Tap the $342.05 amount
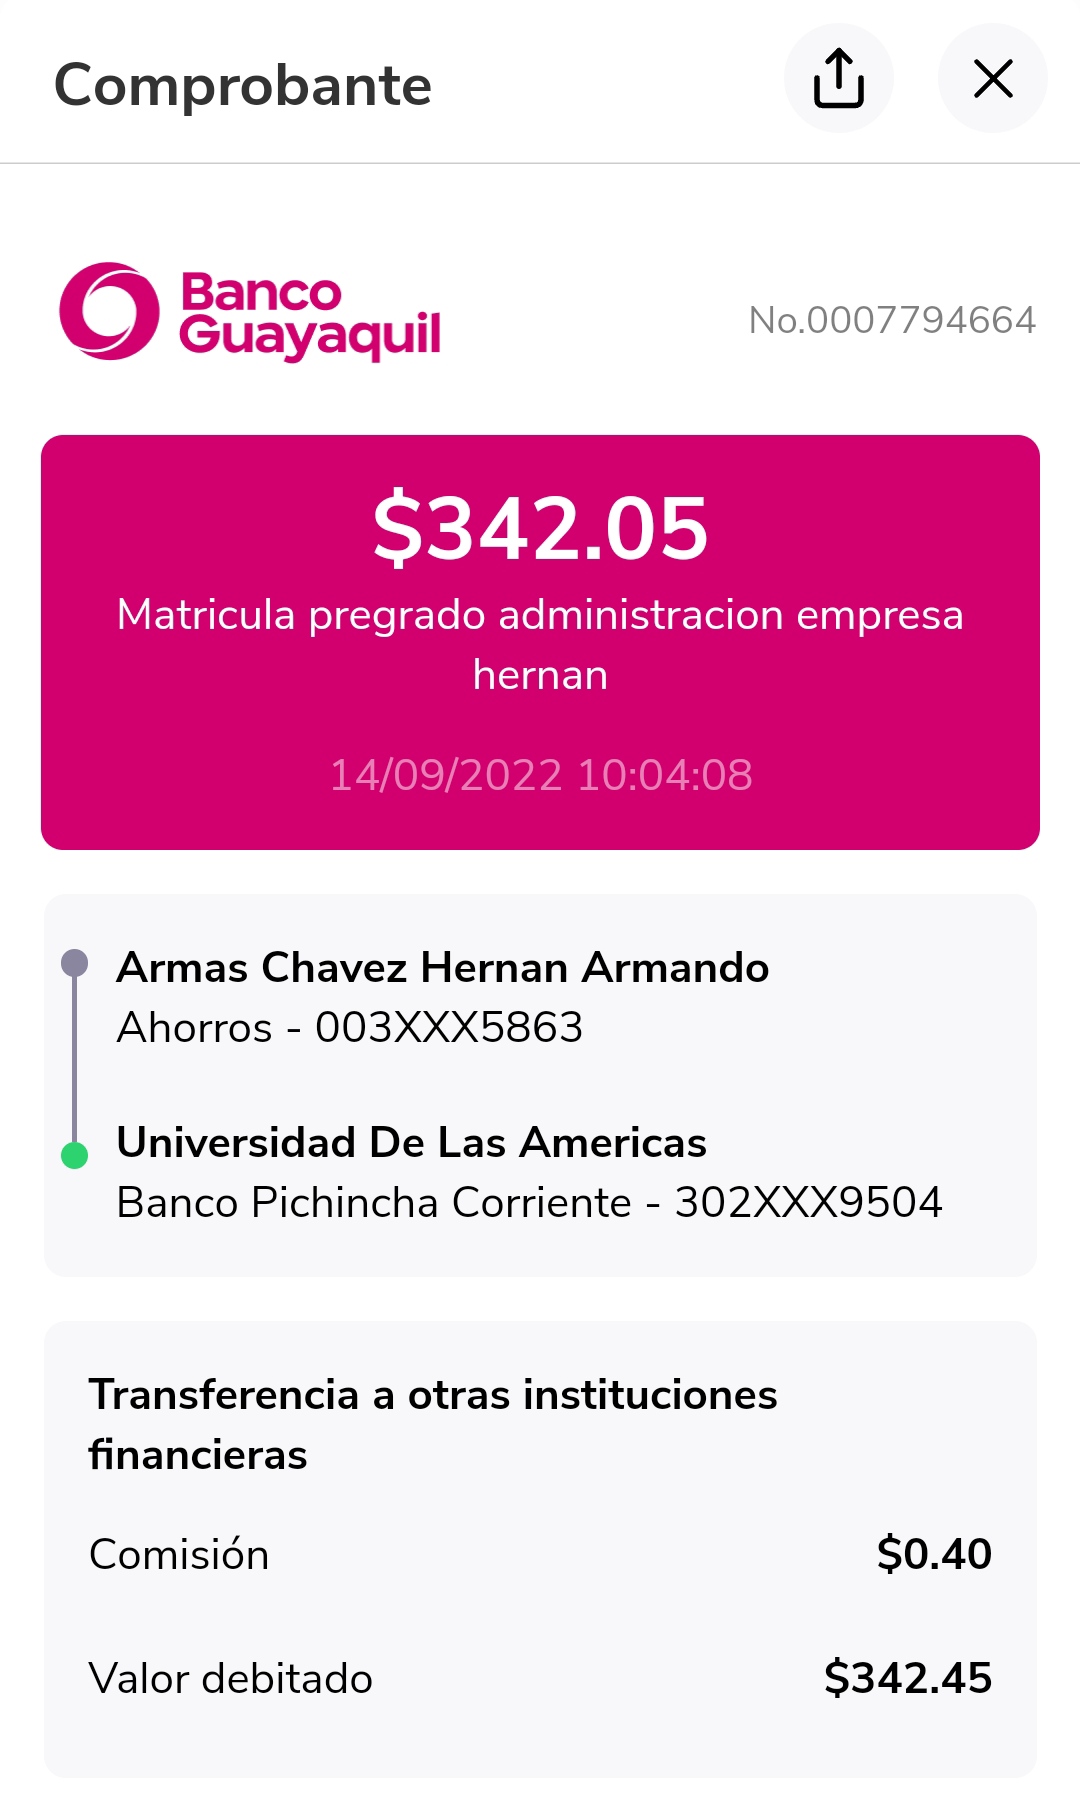 [540, 528]
